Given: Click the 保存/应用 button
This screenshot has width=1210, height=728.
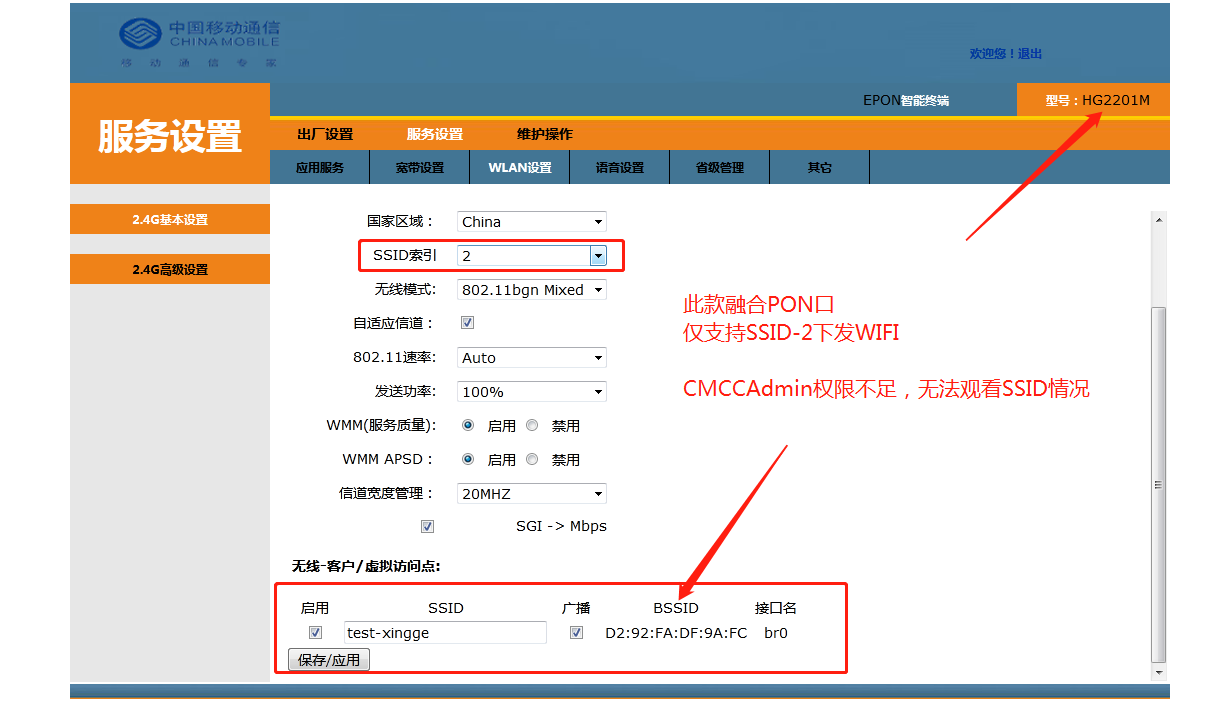Looking at the screenshot, I should [x=329, y=660].
